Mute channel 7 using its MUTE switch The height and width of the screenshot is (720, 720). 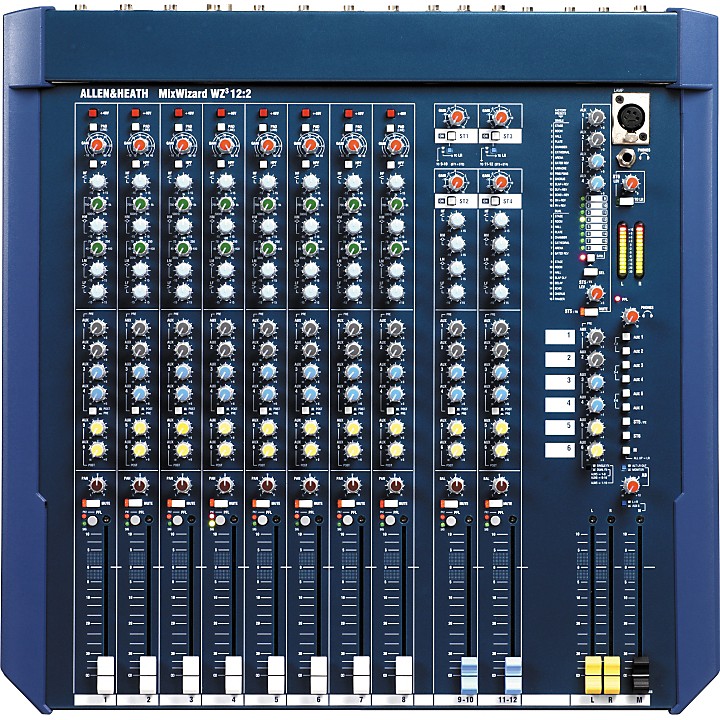click(x=347, y=504)
